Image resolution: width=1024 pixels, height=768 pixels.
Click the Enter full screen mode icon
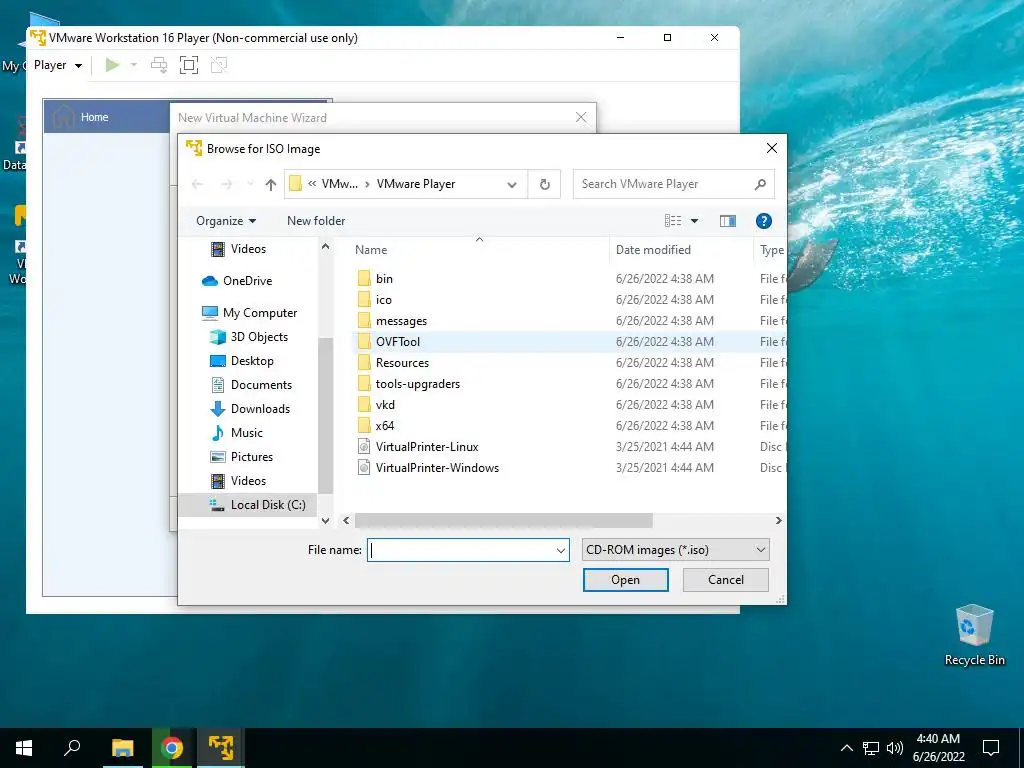189,65
